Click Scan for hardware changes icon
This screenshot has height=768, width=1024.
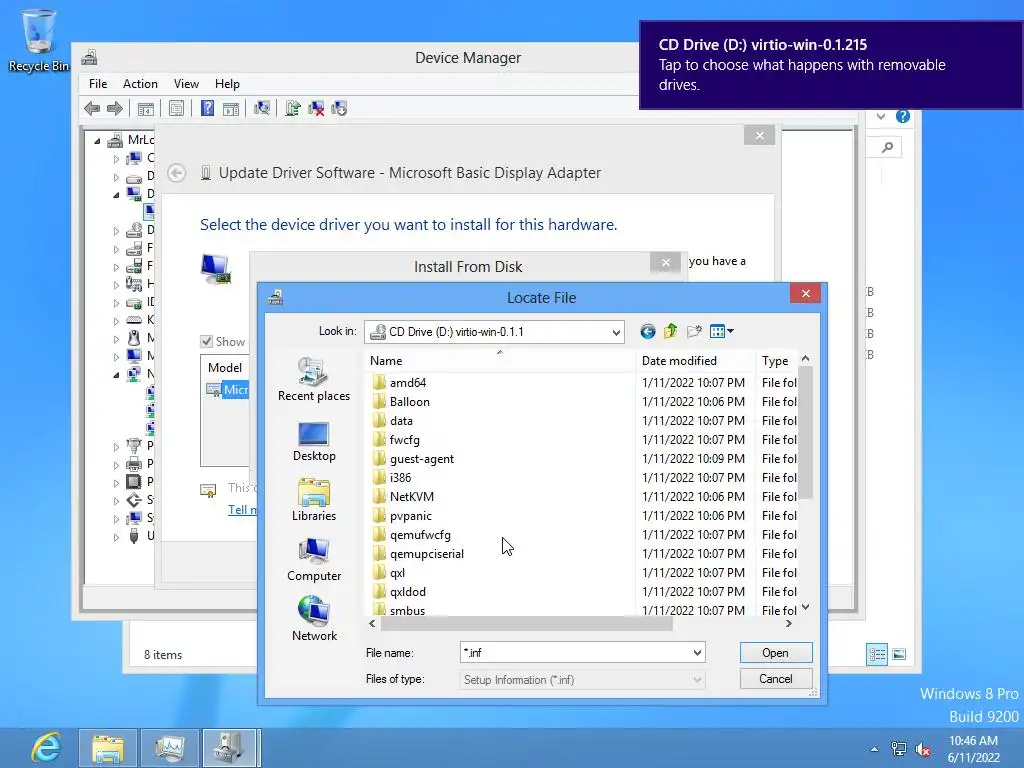[262, 108]
